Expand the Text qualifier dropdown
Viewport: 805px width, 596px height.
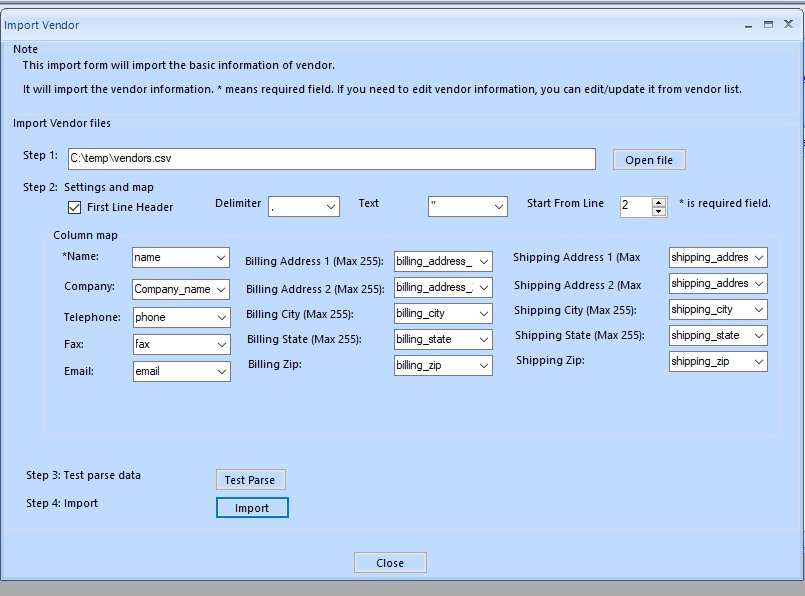[x=499, y=207]
